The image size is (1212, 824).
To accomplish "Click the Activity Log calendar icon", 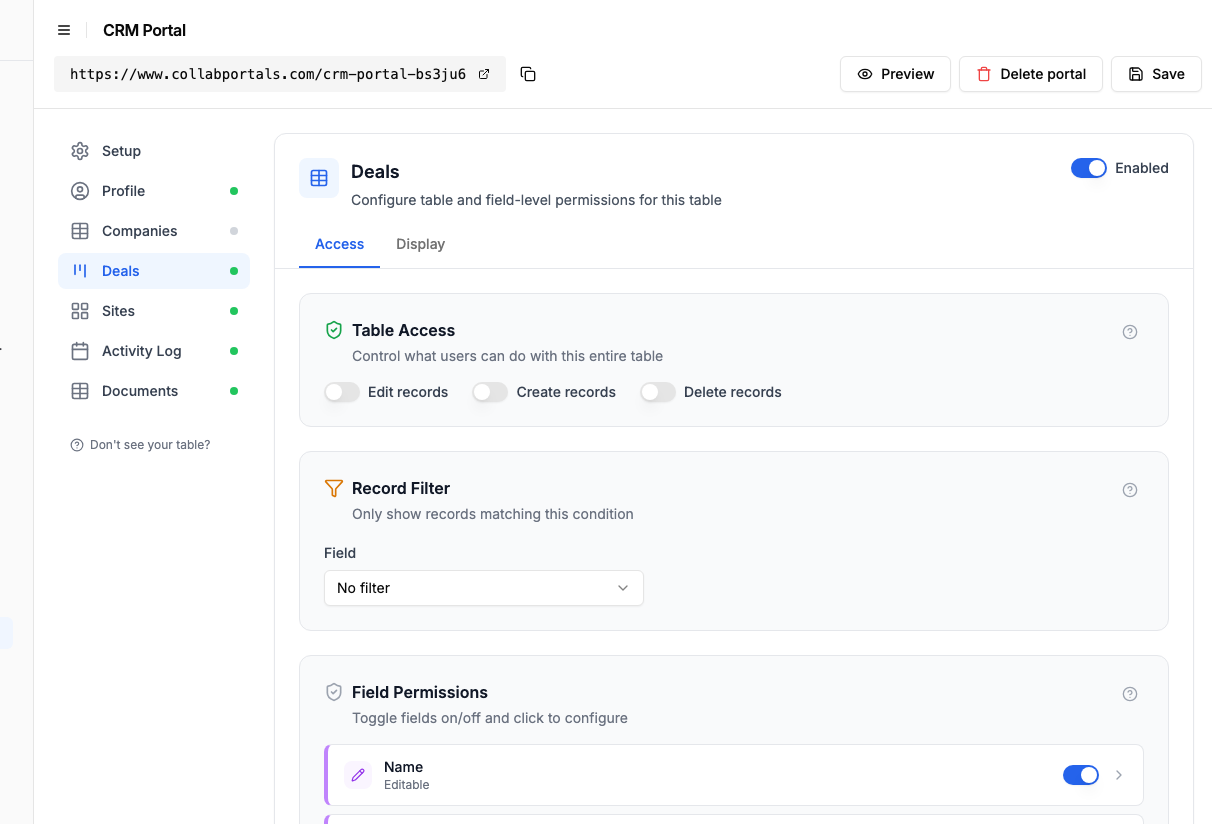I will click(x=80, y=351).
